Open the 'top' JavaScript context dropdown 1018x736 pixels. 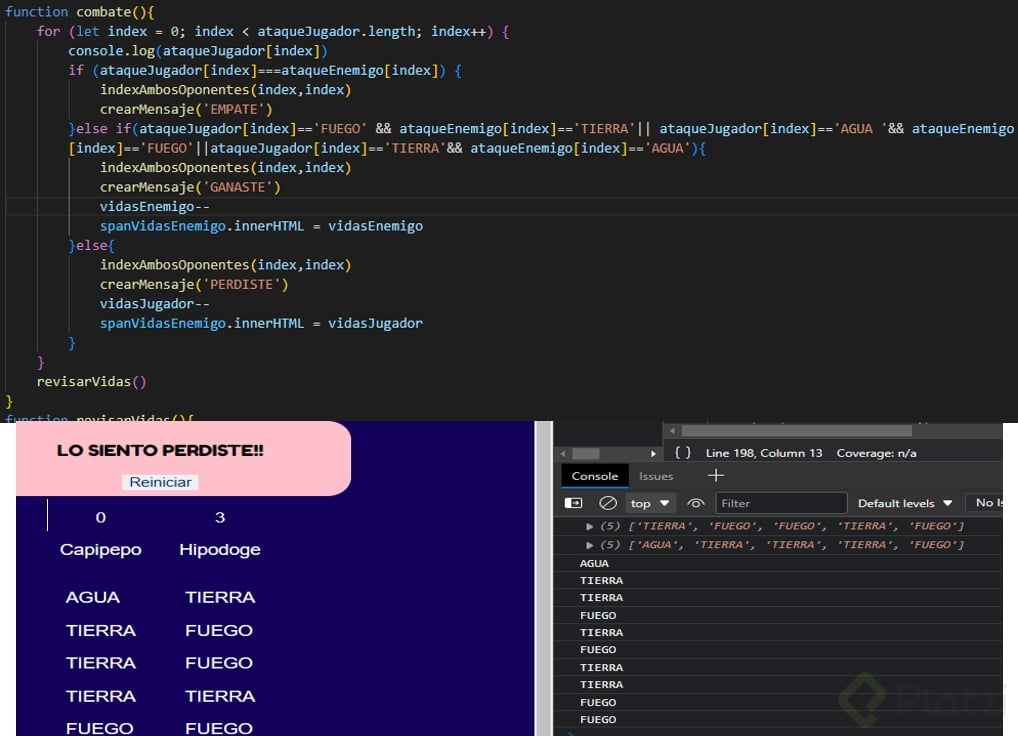[650, 503]
